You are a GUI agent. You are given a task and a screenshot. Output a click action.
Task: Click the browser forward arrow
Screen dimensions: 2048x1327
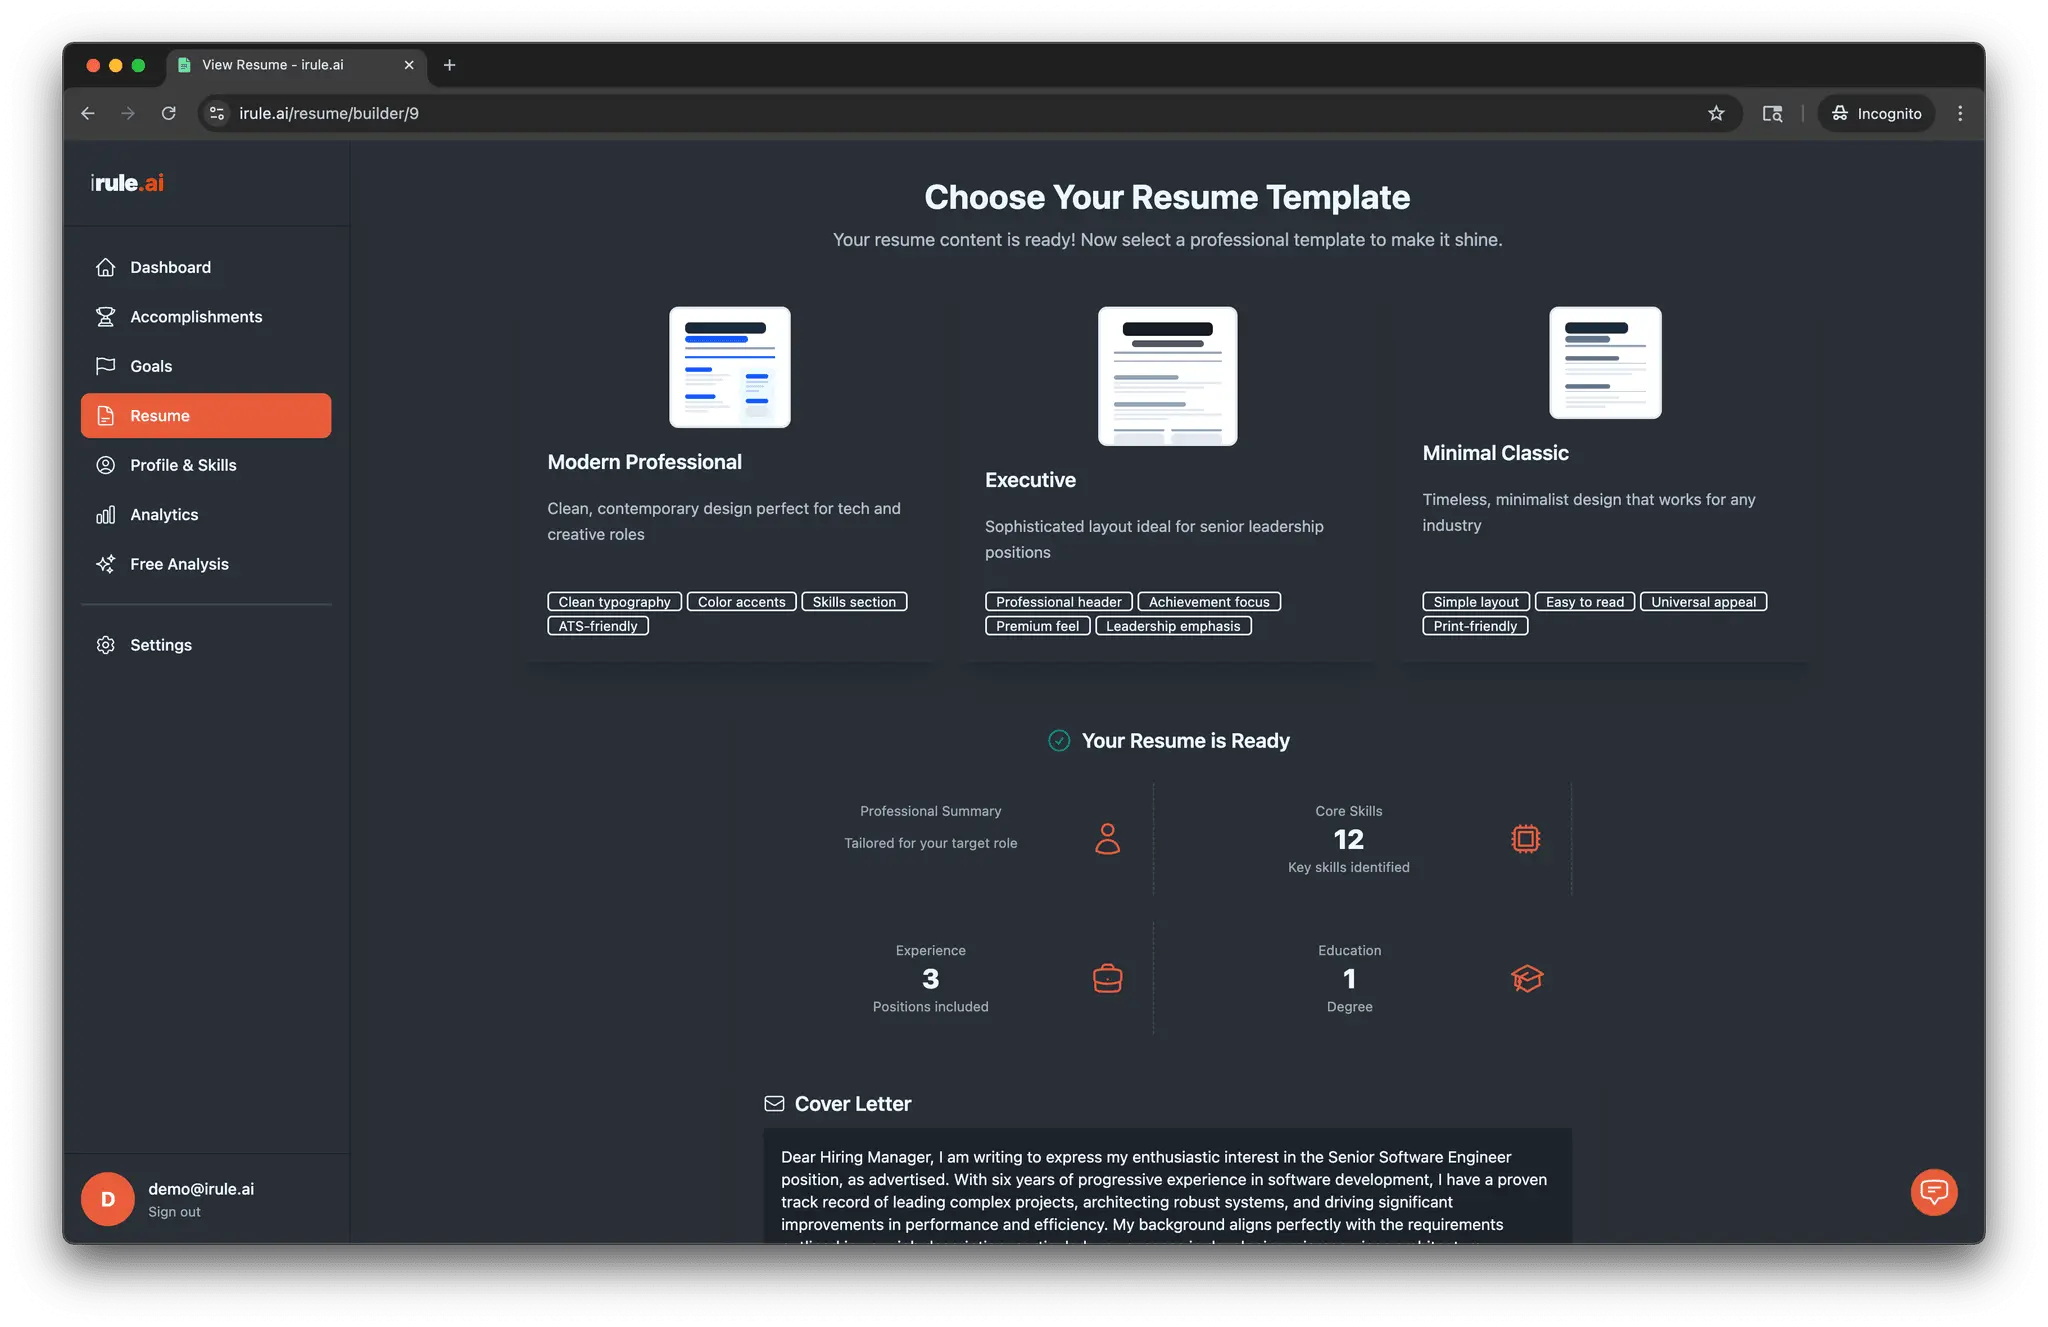click(x=128, y=113)
